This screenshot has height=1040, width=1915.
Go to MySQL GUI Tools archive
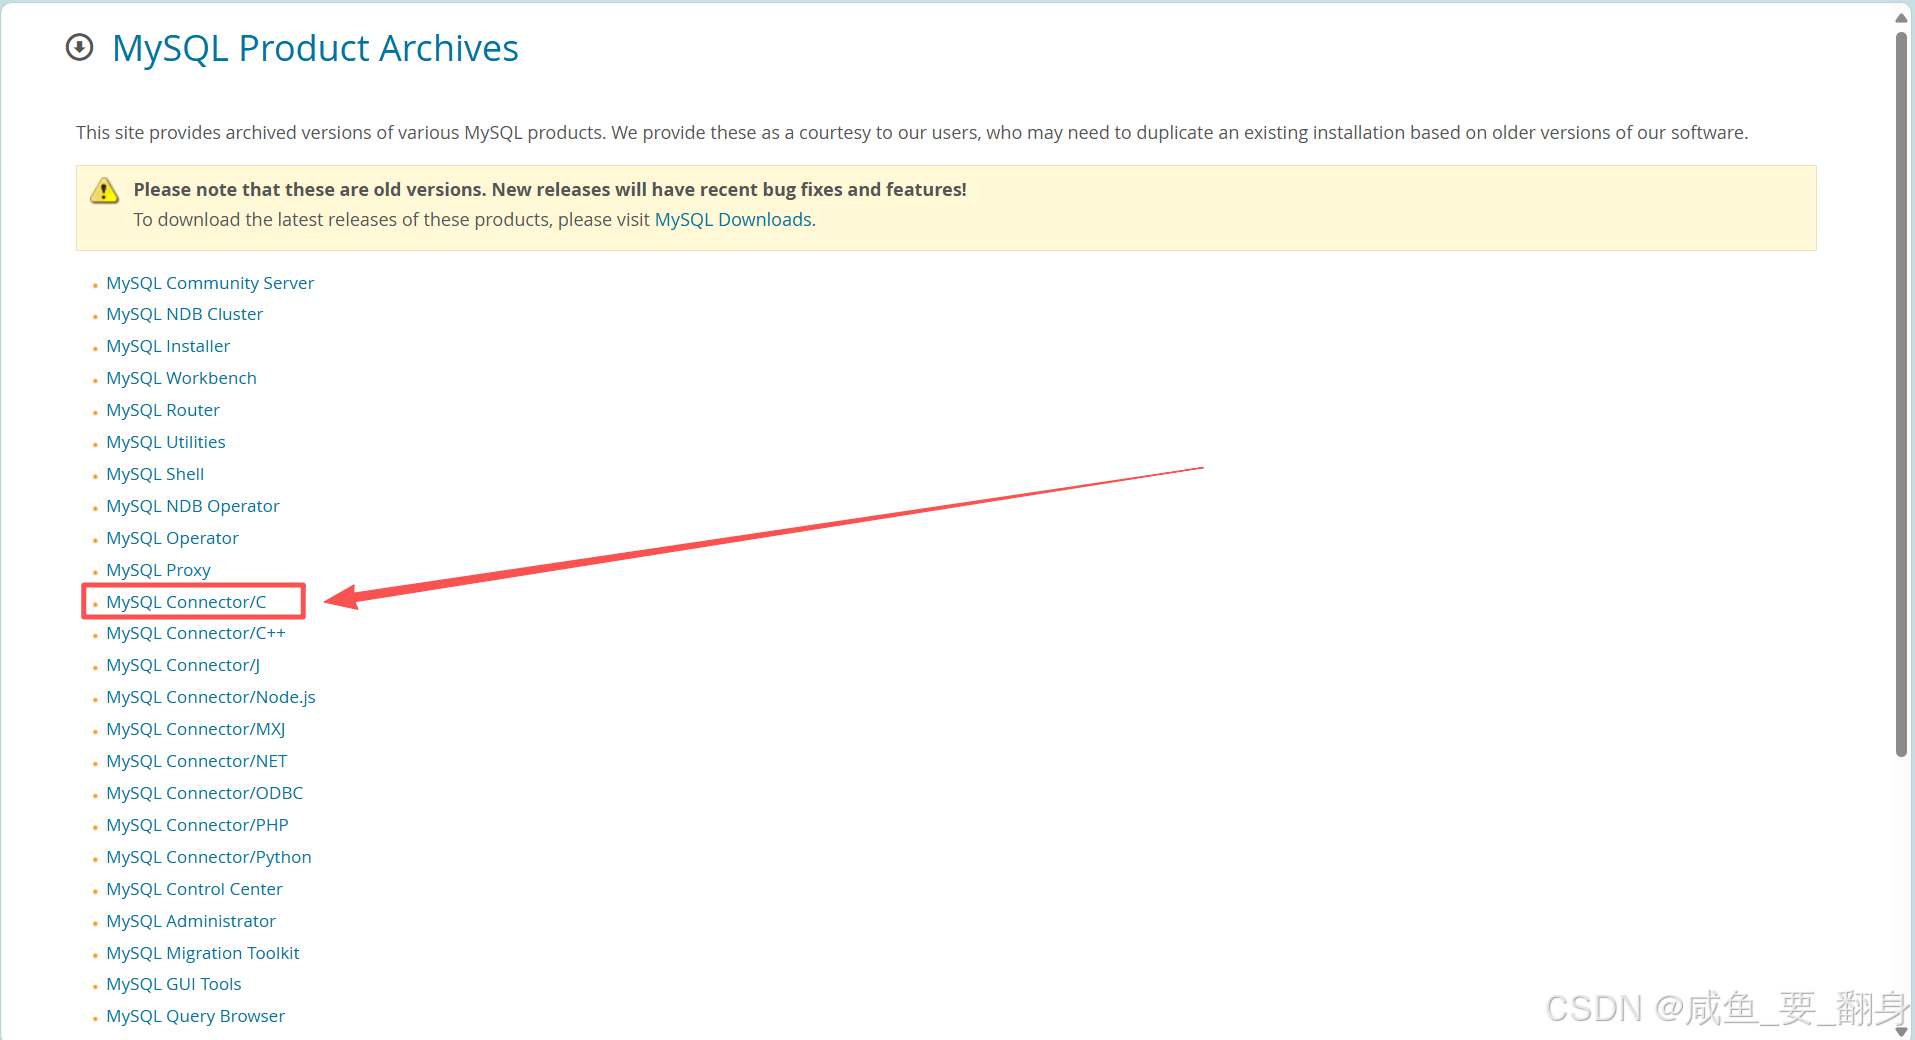coord(174,984)
